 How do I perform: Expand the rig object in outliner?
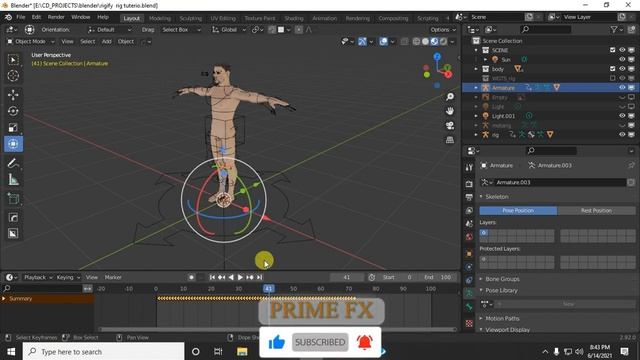click(476, 134)
